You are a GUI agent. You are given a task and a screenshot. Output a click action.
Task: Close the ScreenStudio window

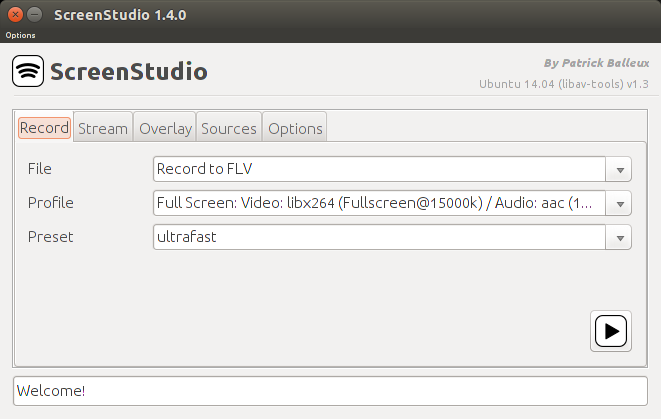[15, 15]
